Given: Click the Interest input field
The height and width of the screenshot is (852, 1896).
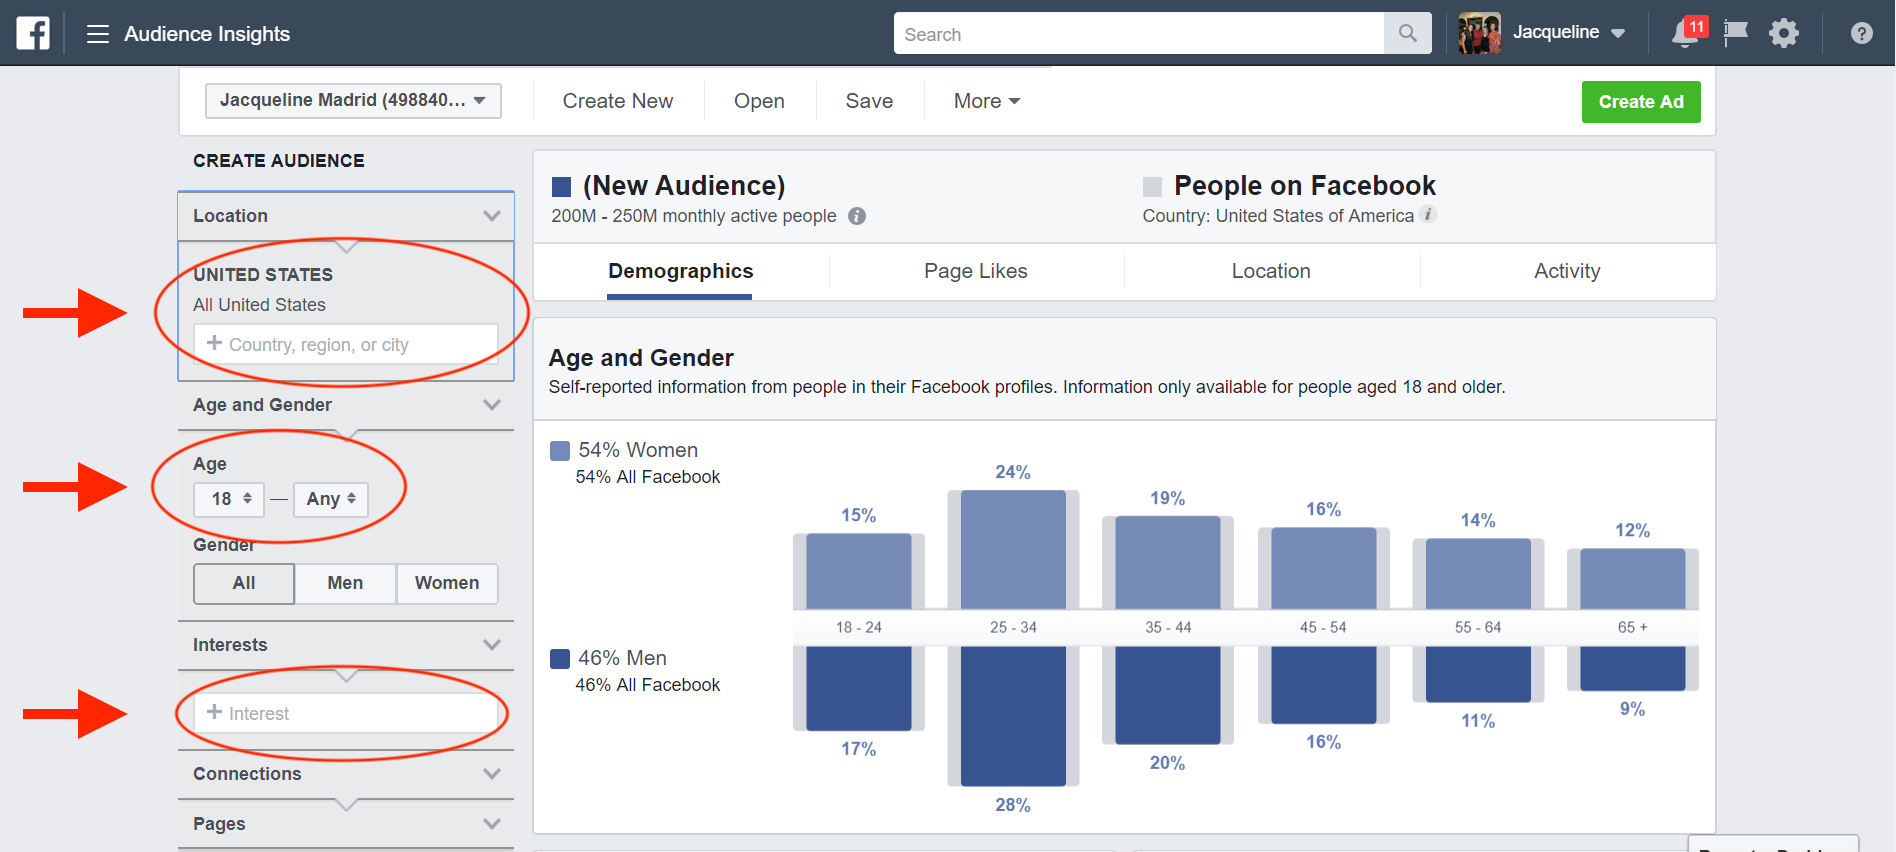Looking at the screenshot, I should pyautogui.click(x=346, y=713).
